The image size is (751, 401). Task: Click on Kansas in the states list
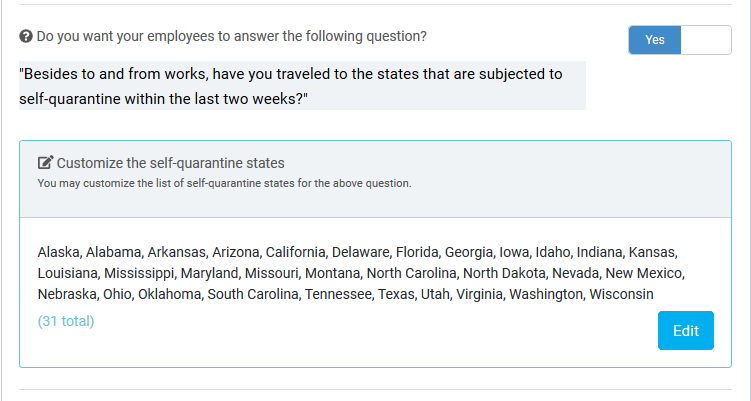[652, 252]
